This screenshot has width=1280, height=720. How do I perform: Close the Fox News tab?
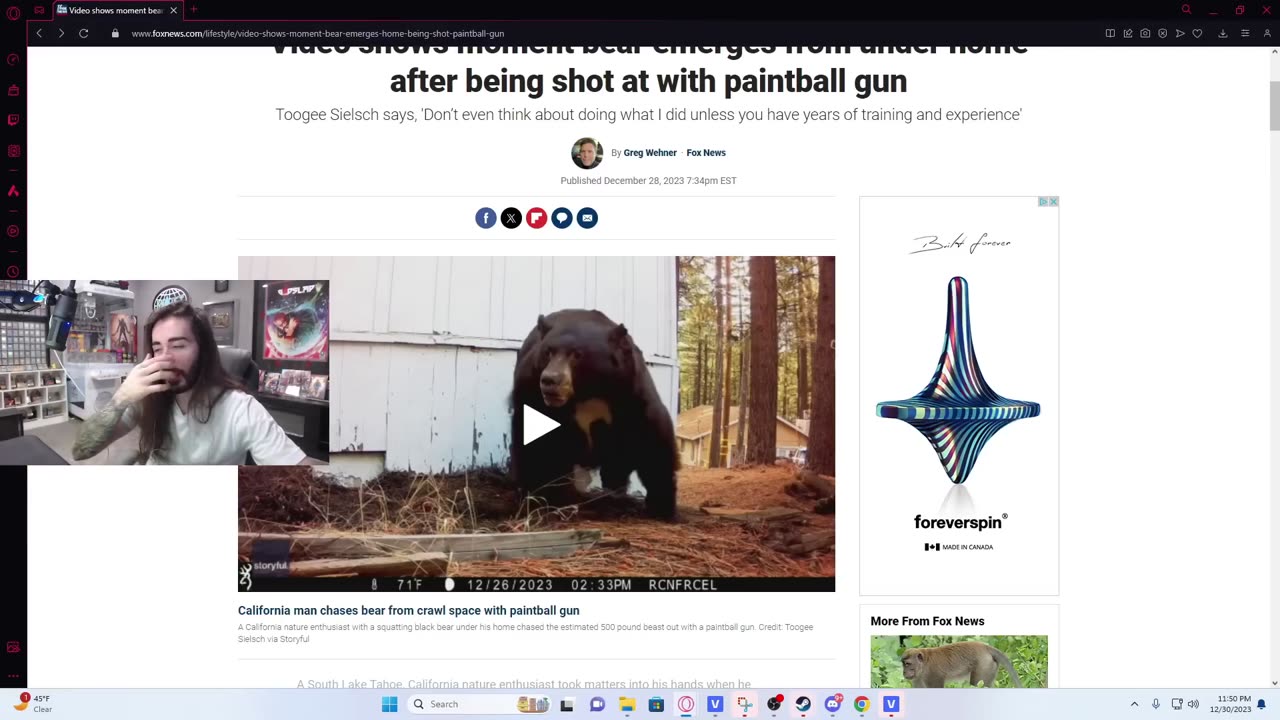(x=173, y=10)
